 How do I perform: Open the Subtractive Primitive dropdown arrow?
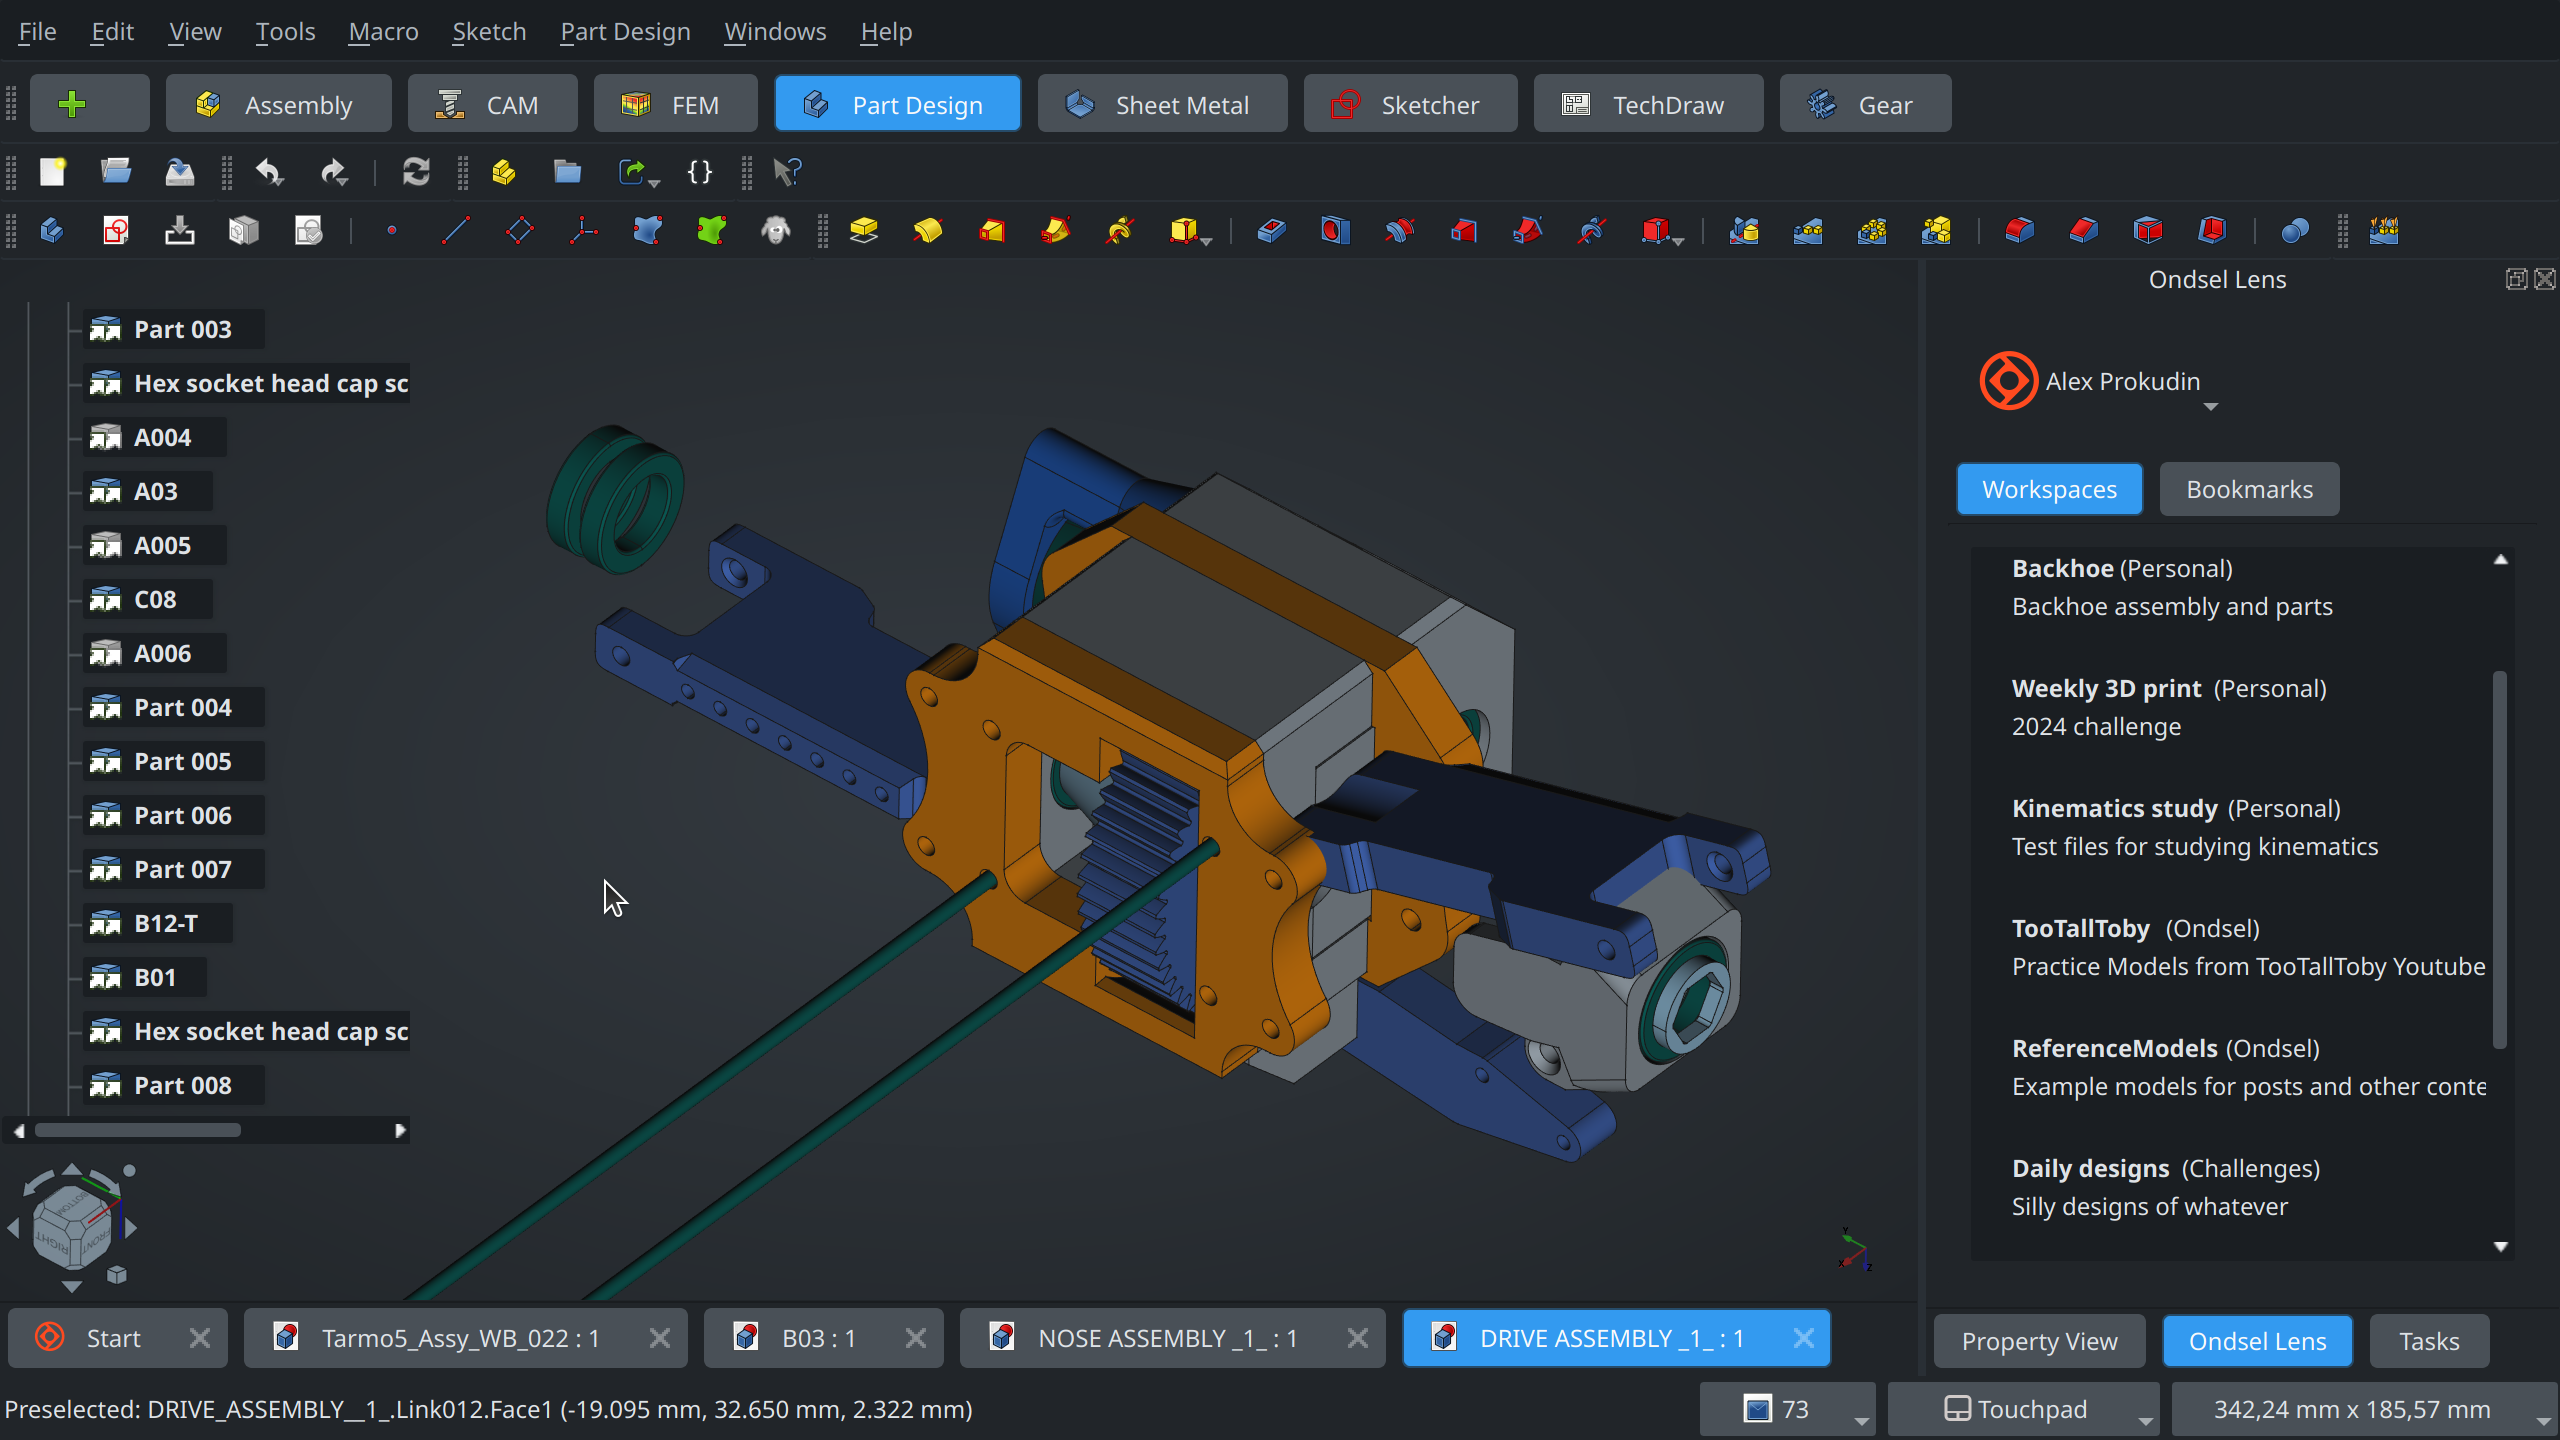coord(1678,241)
